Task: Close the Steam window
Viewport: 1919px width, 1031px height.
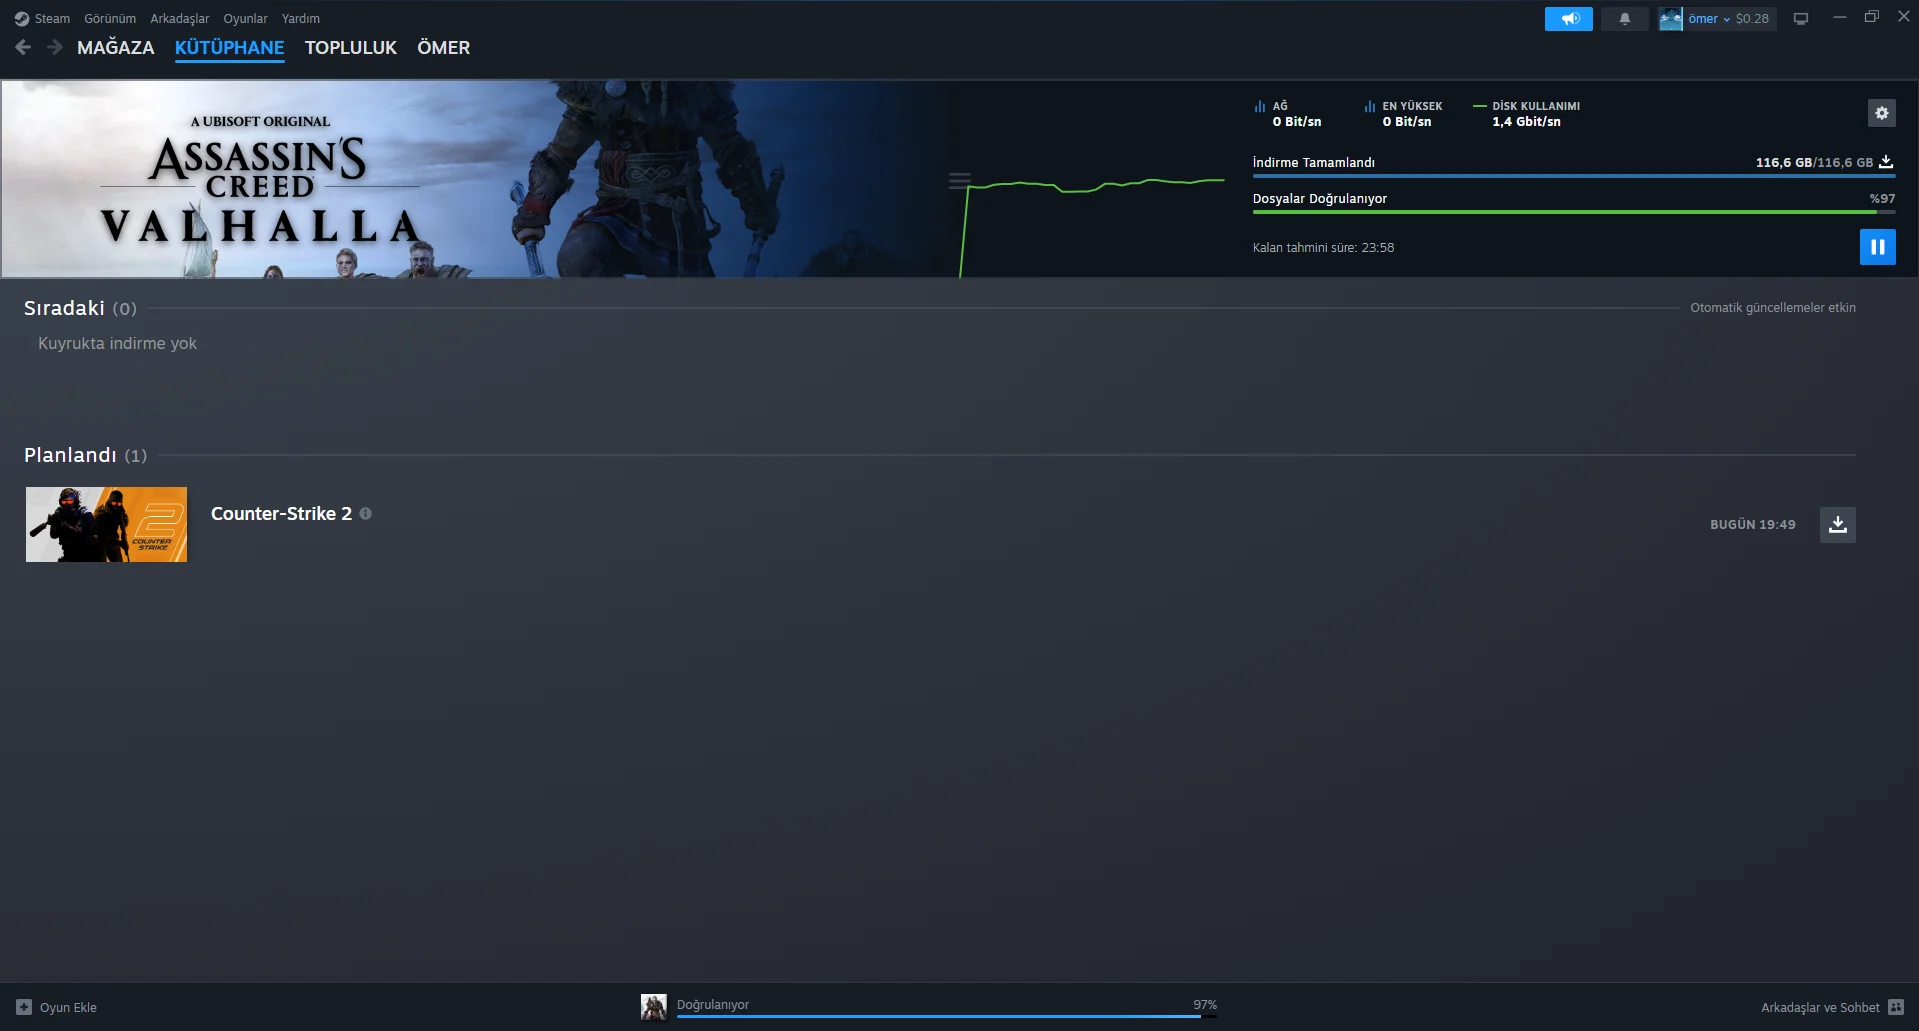Action: (1904, 17)
